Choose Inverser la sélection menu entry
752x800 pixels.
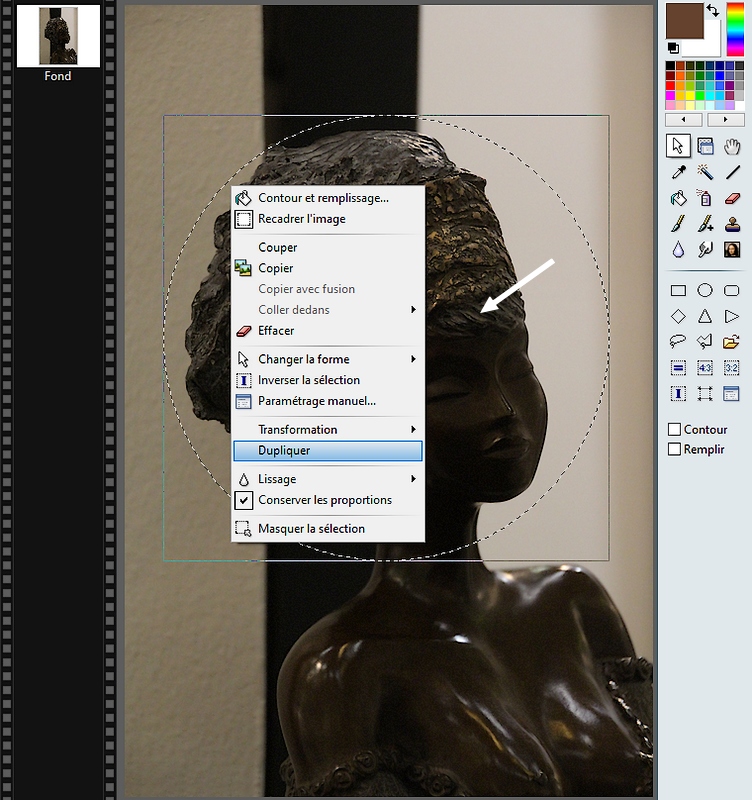pos(328,380)
